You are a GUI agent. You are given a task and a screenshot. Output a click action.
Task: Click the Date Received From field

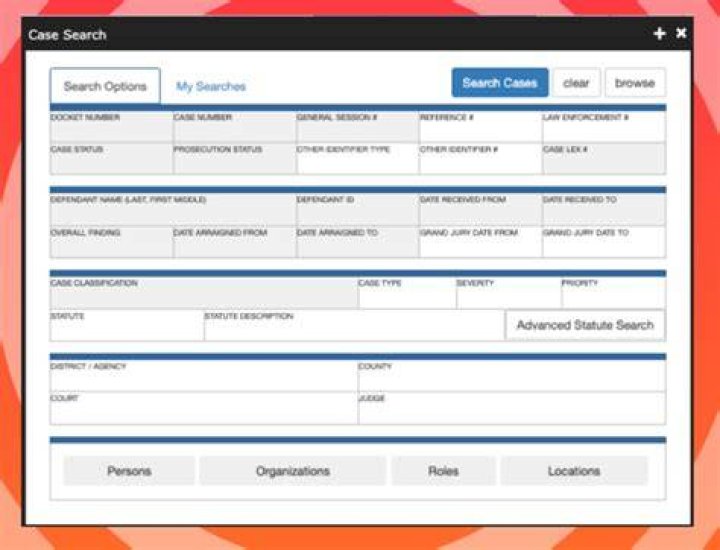coord(480,210)
